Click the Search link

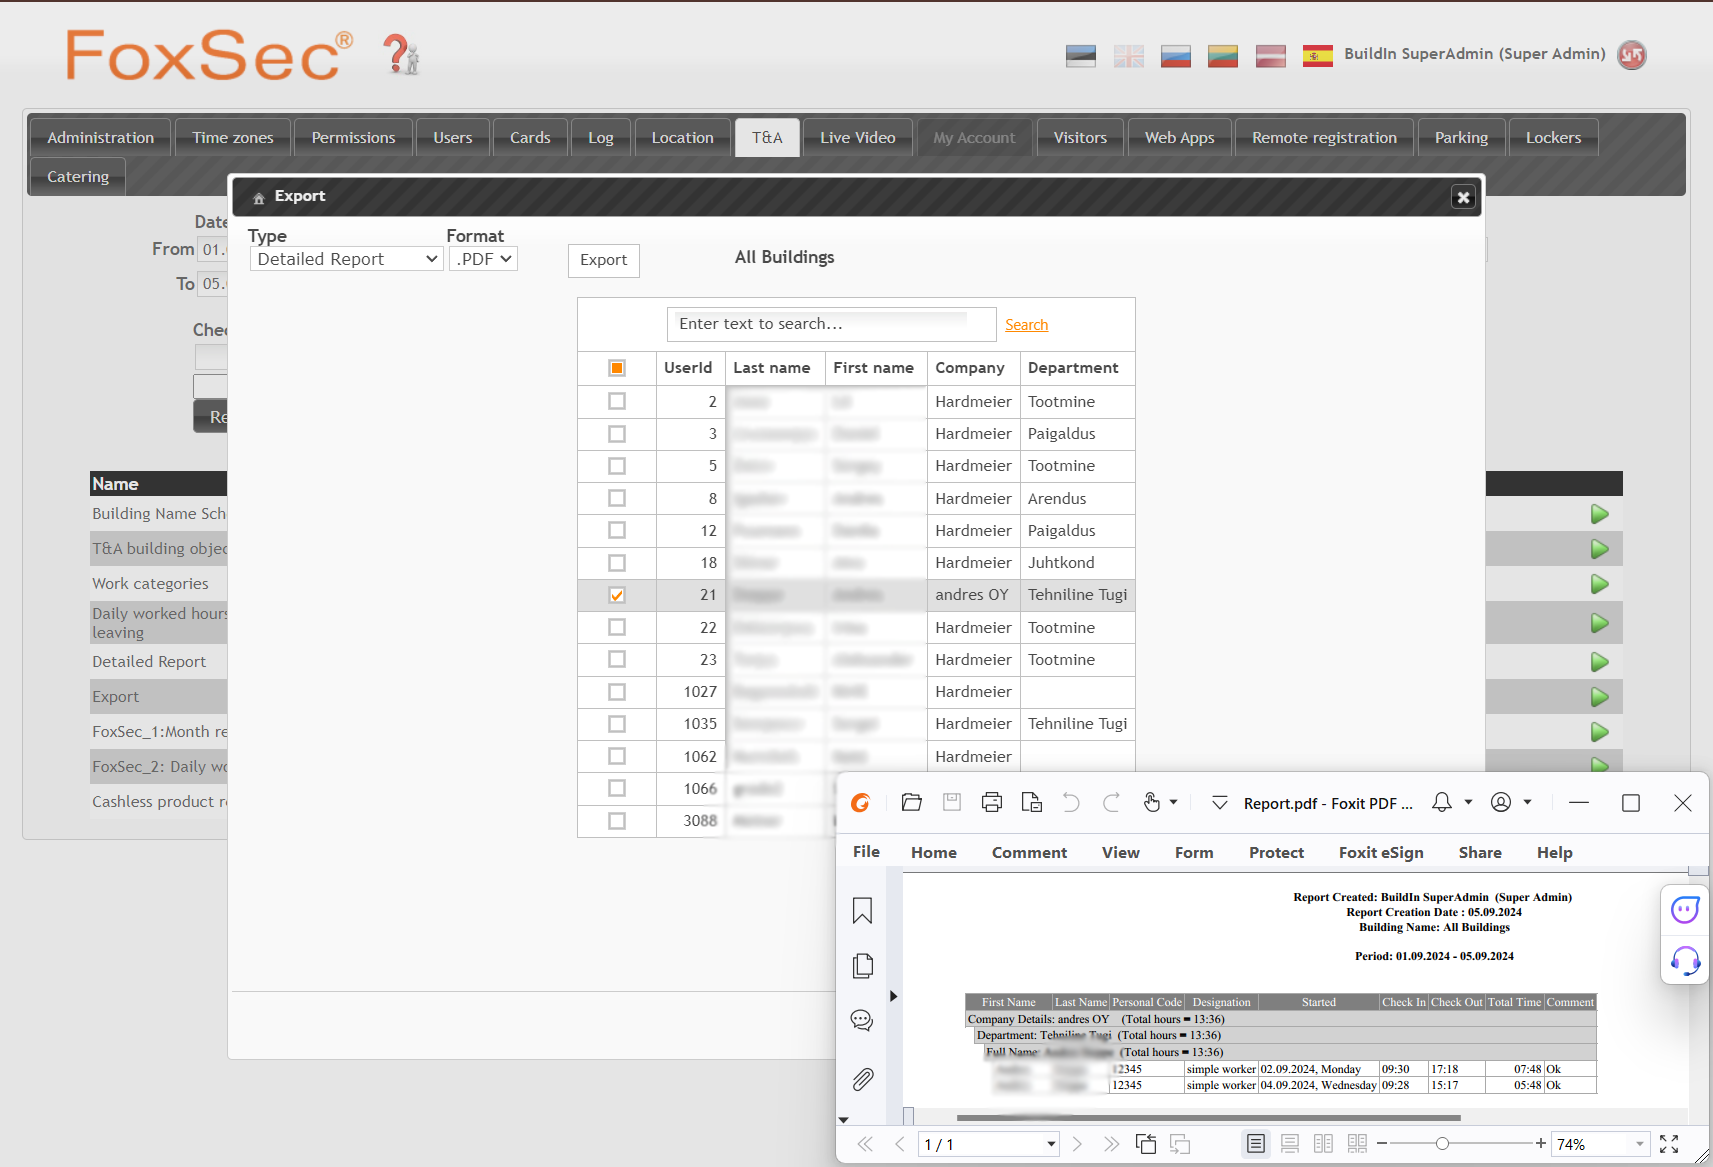(1026, 325)
